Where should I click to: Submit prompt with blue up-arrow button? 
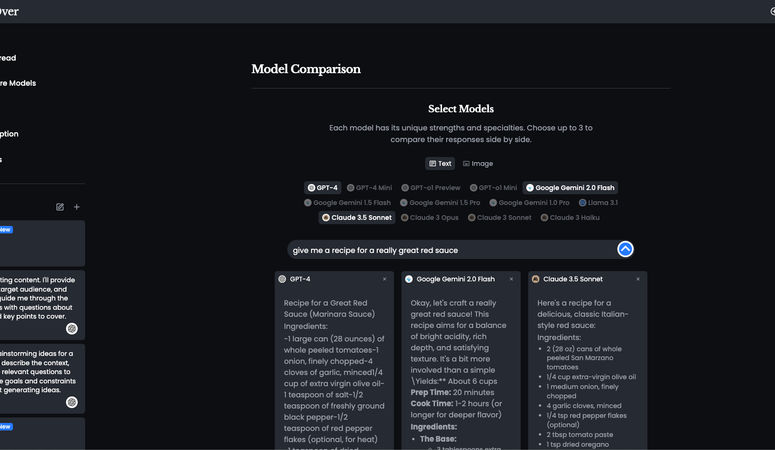tap(625, 249)
